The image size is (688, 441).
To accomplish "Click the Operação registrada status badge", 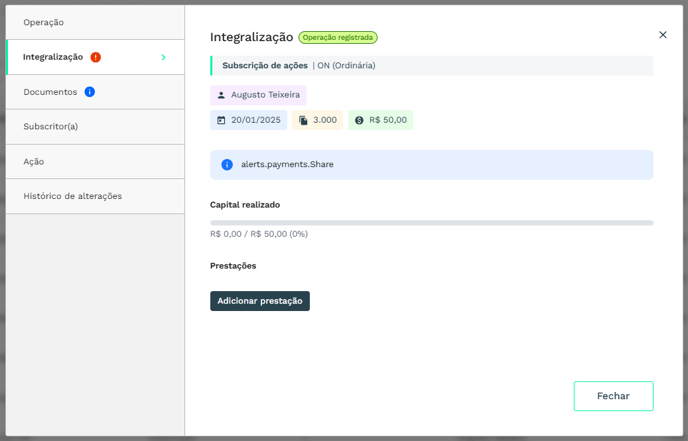I will [338, 38].
